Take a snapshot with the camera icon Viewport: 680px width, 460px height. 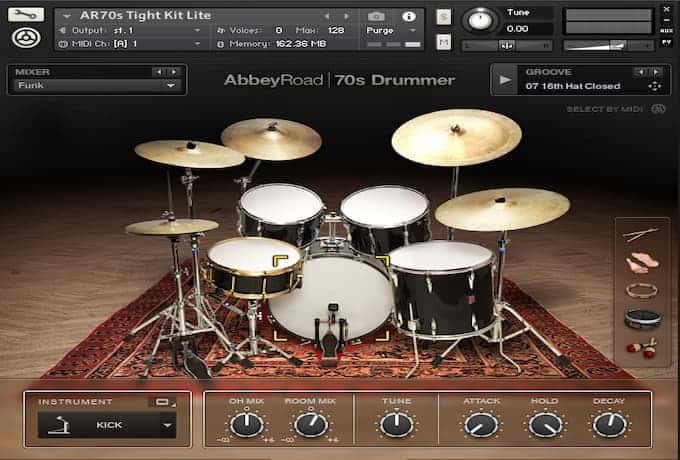click(376, 16)
